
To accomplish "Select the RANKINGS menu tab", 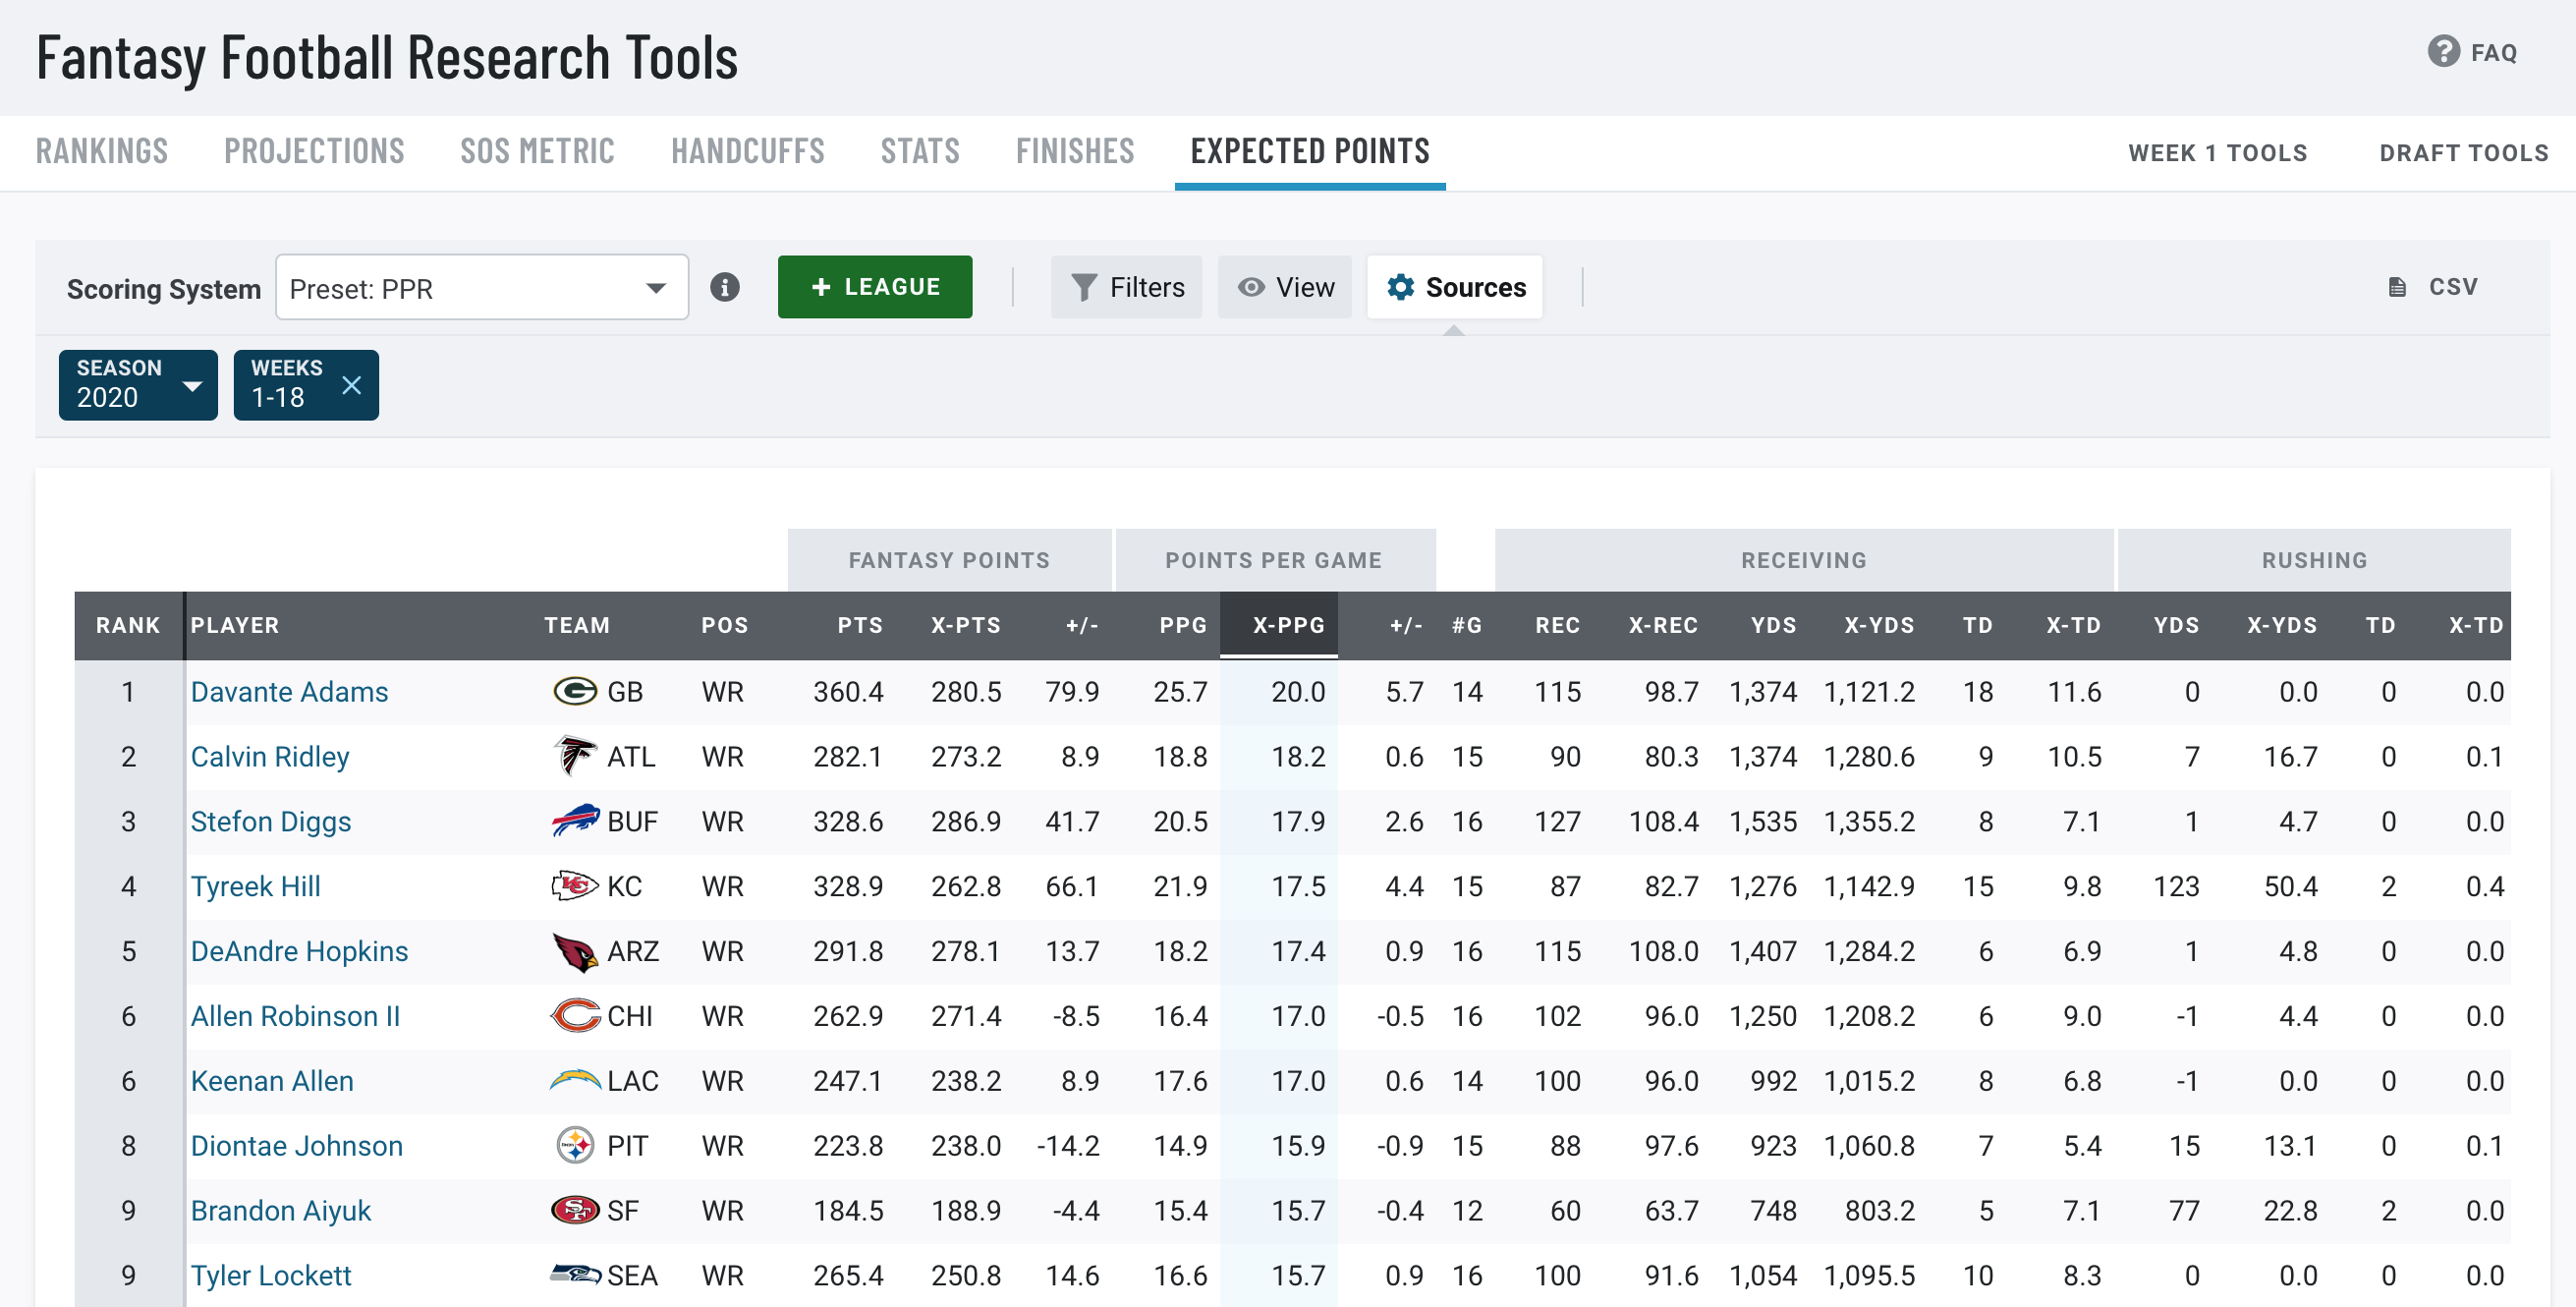I will 101,150.
